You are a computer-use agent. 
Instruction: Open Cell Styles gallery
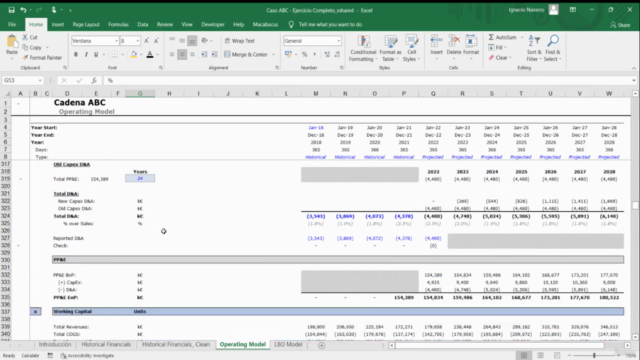(411, 48)
